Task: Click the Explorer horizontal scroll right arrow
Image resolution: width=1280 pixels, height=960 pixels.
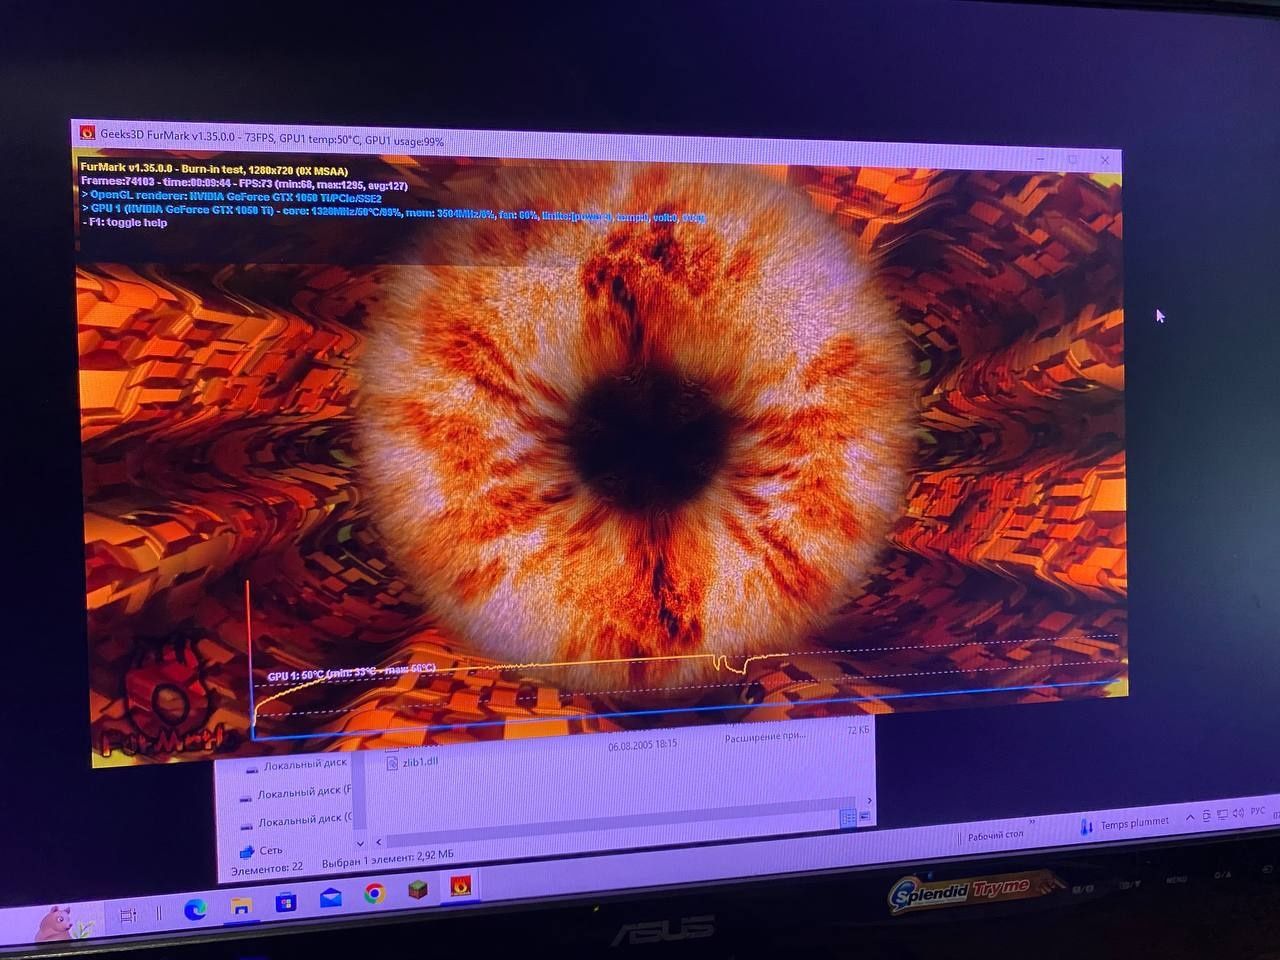Action: [868, 800]
